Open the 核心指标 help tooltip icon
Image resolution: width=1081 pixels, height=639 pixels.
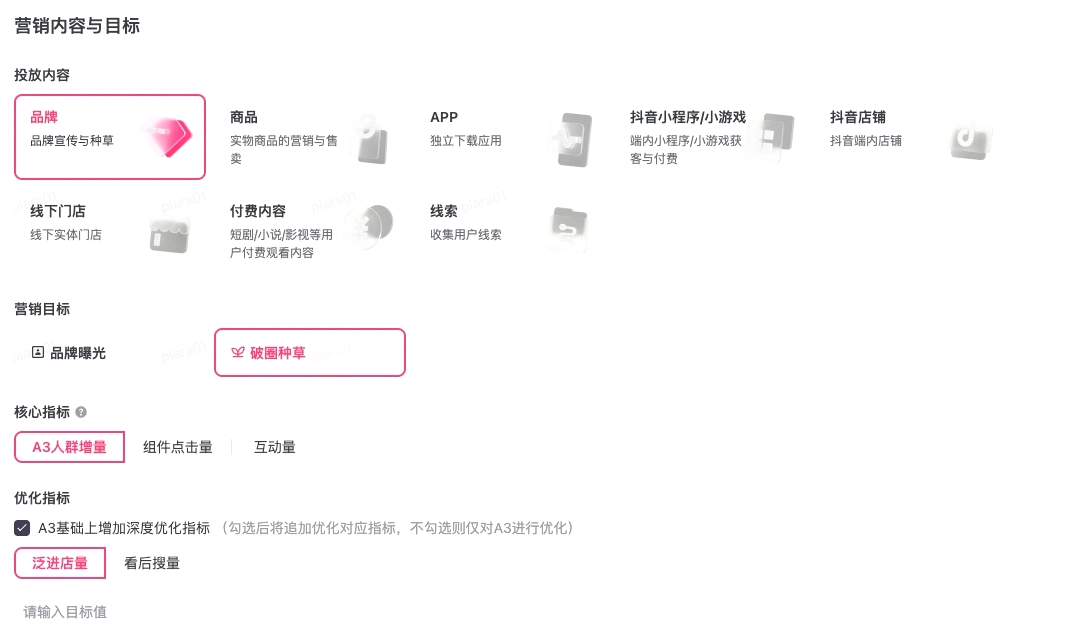[81, 412]
